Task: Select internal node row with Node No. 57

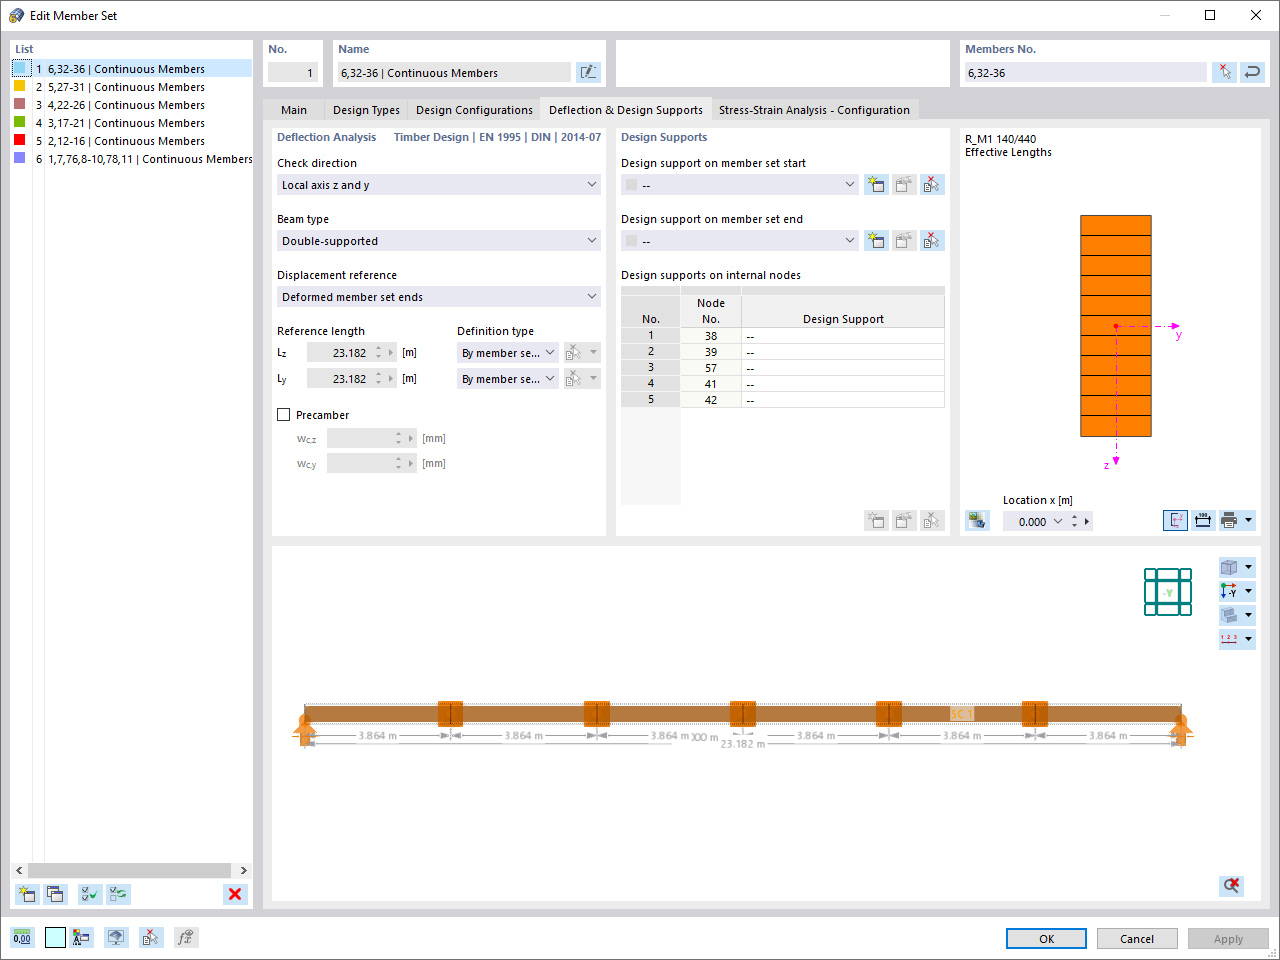Action: pyautogui.click(x=782, y=368)
